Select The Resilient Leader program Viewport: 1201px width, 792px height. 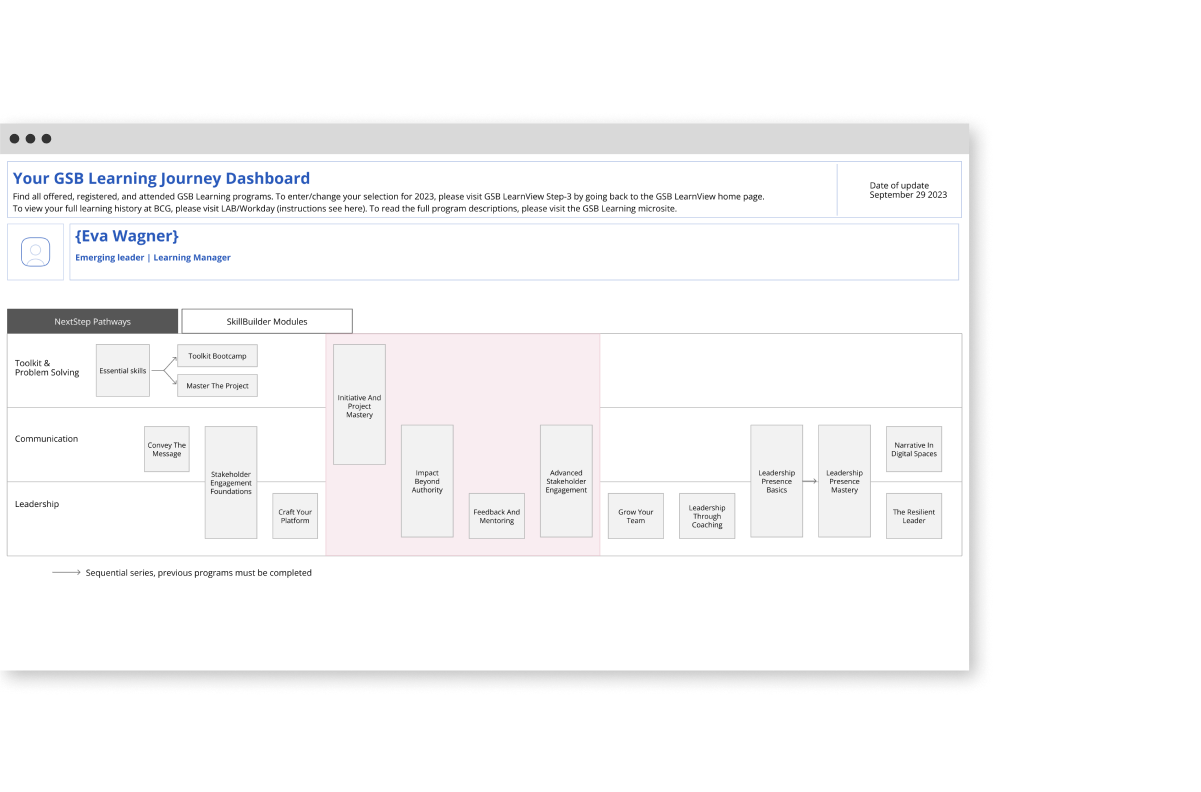pos(914,516)
